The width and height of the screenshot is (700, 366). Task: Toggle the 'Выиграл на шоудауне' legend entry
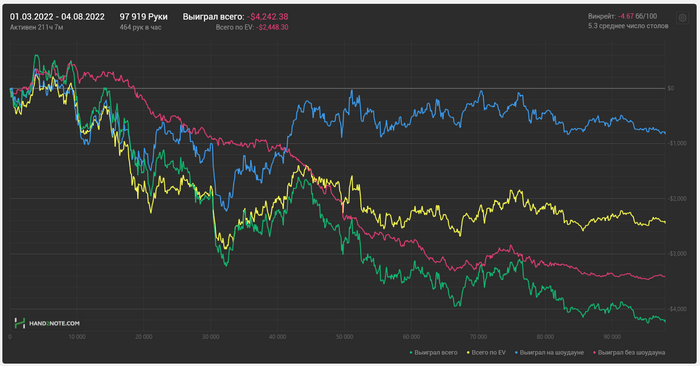[550, 353]
